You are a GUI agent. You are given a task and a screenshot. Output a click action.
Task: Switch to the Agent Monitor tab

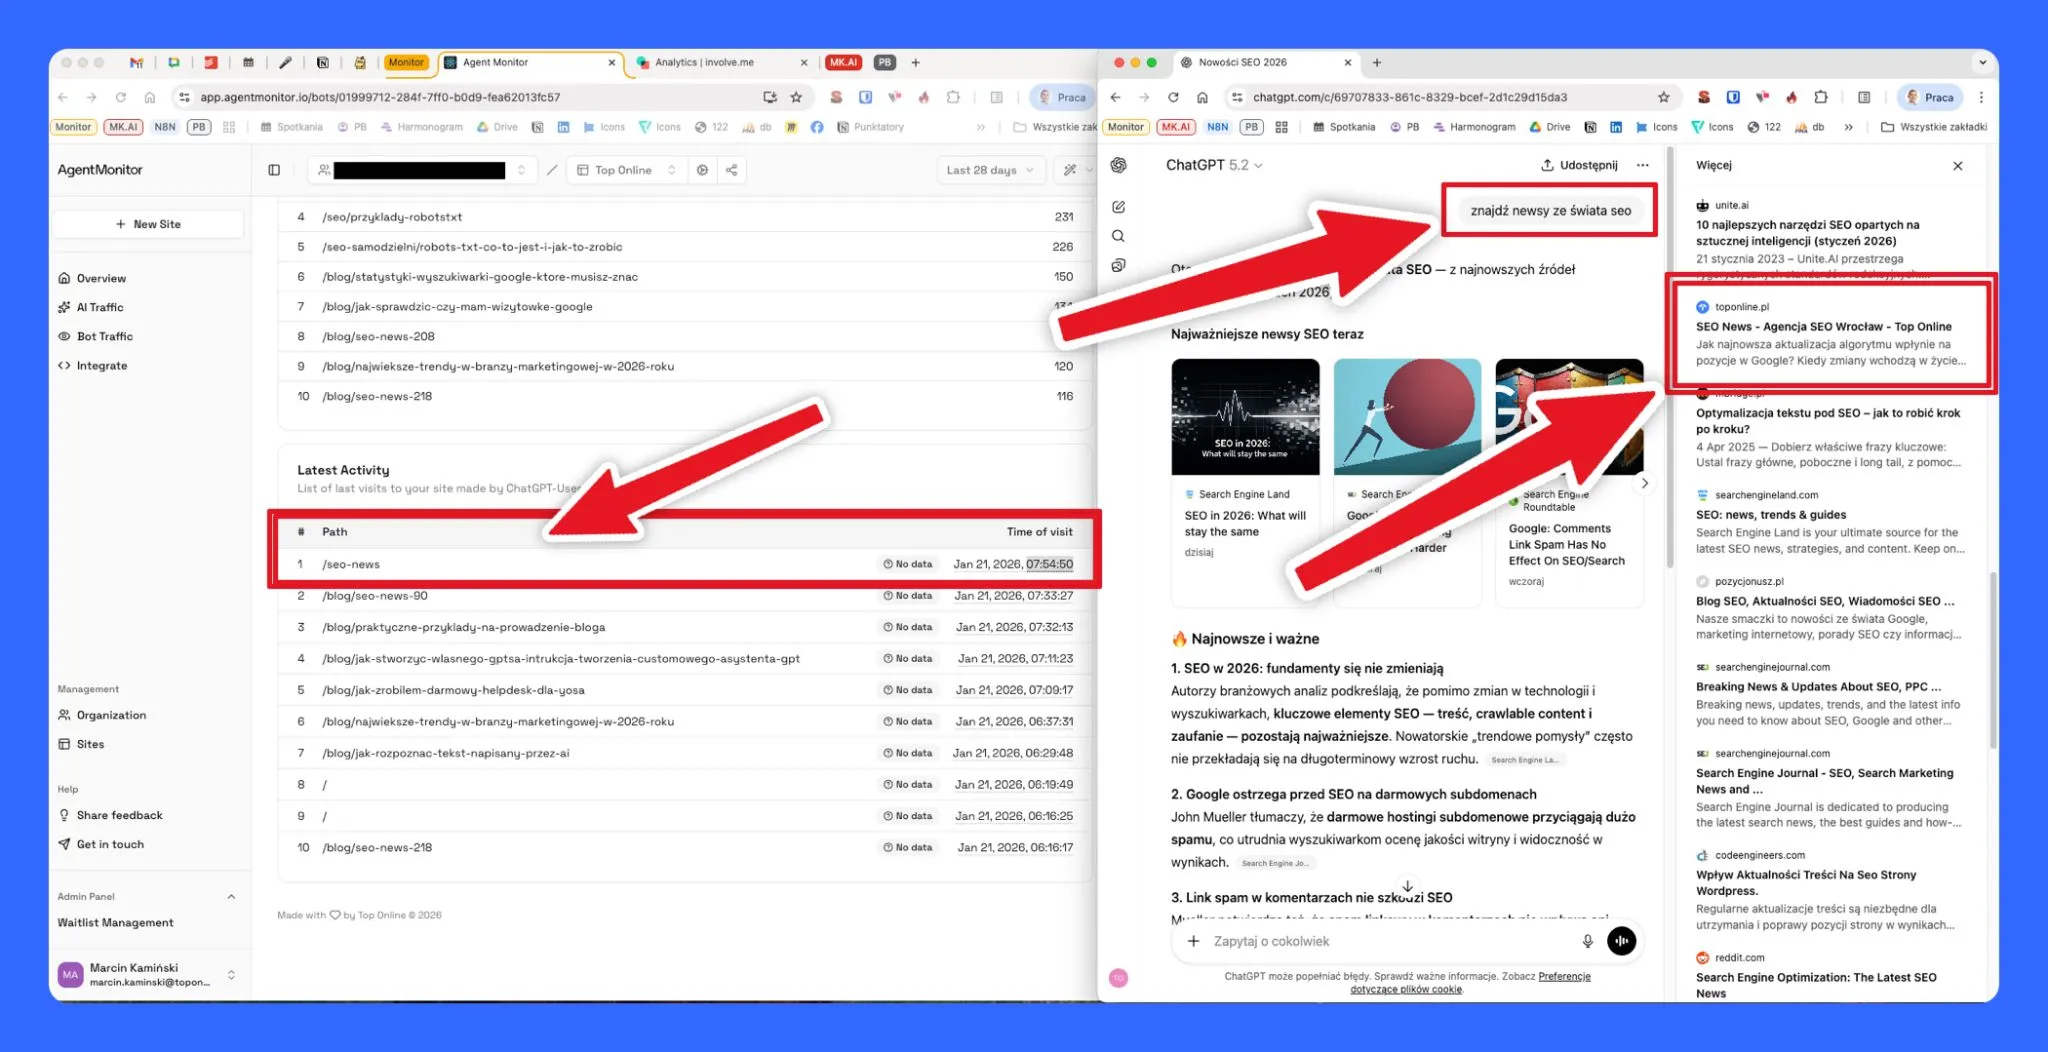[530, 62]
